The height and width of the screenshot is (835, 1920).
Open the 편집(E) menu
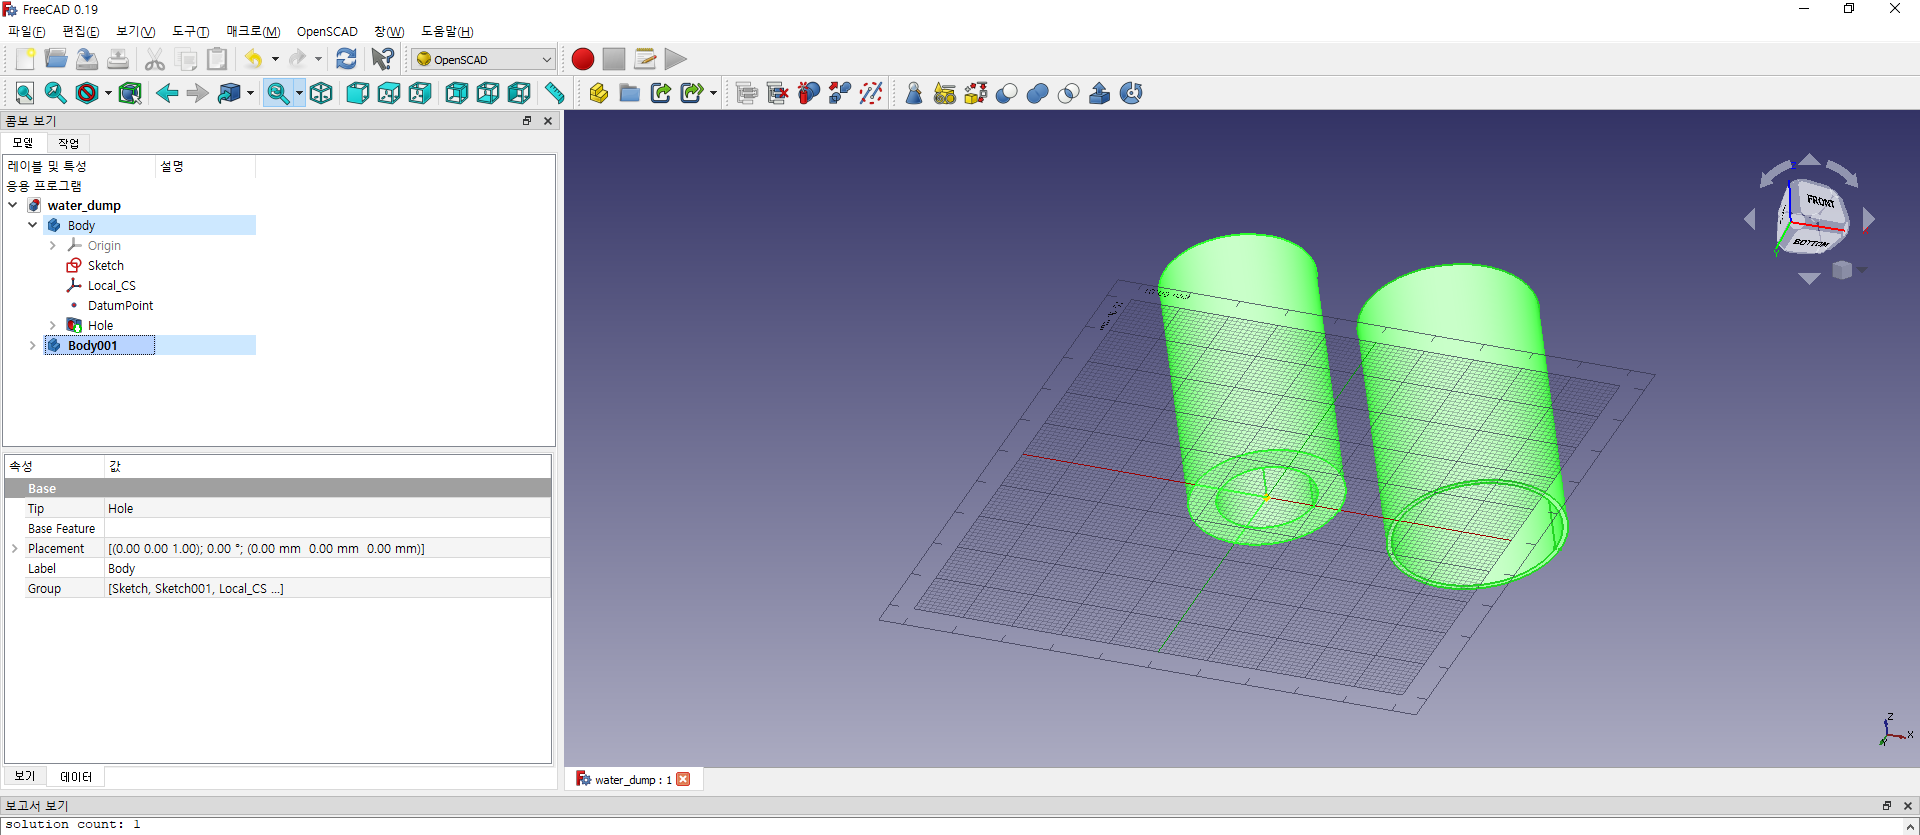(81, 32)
